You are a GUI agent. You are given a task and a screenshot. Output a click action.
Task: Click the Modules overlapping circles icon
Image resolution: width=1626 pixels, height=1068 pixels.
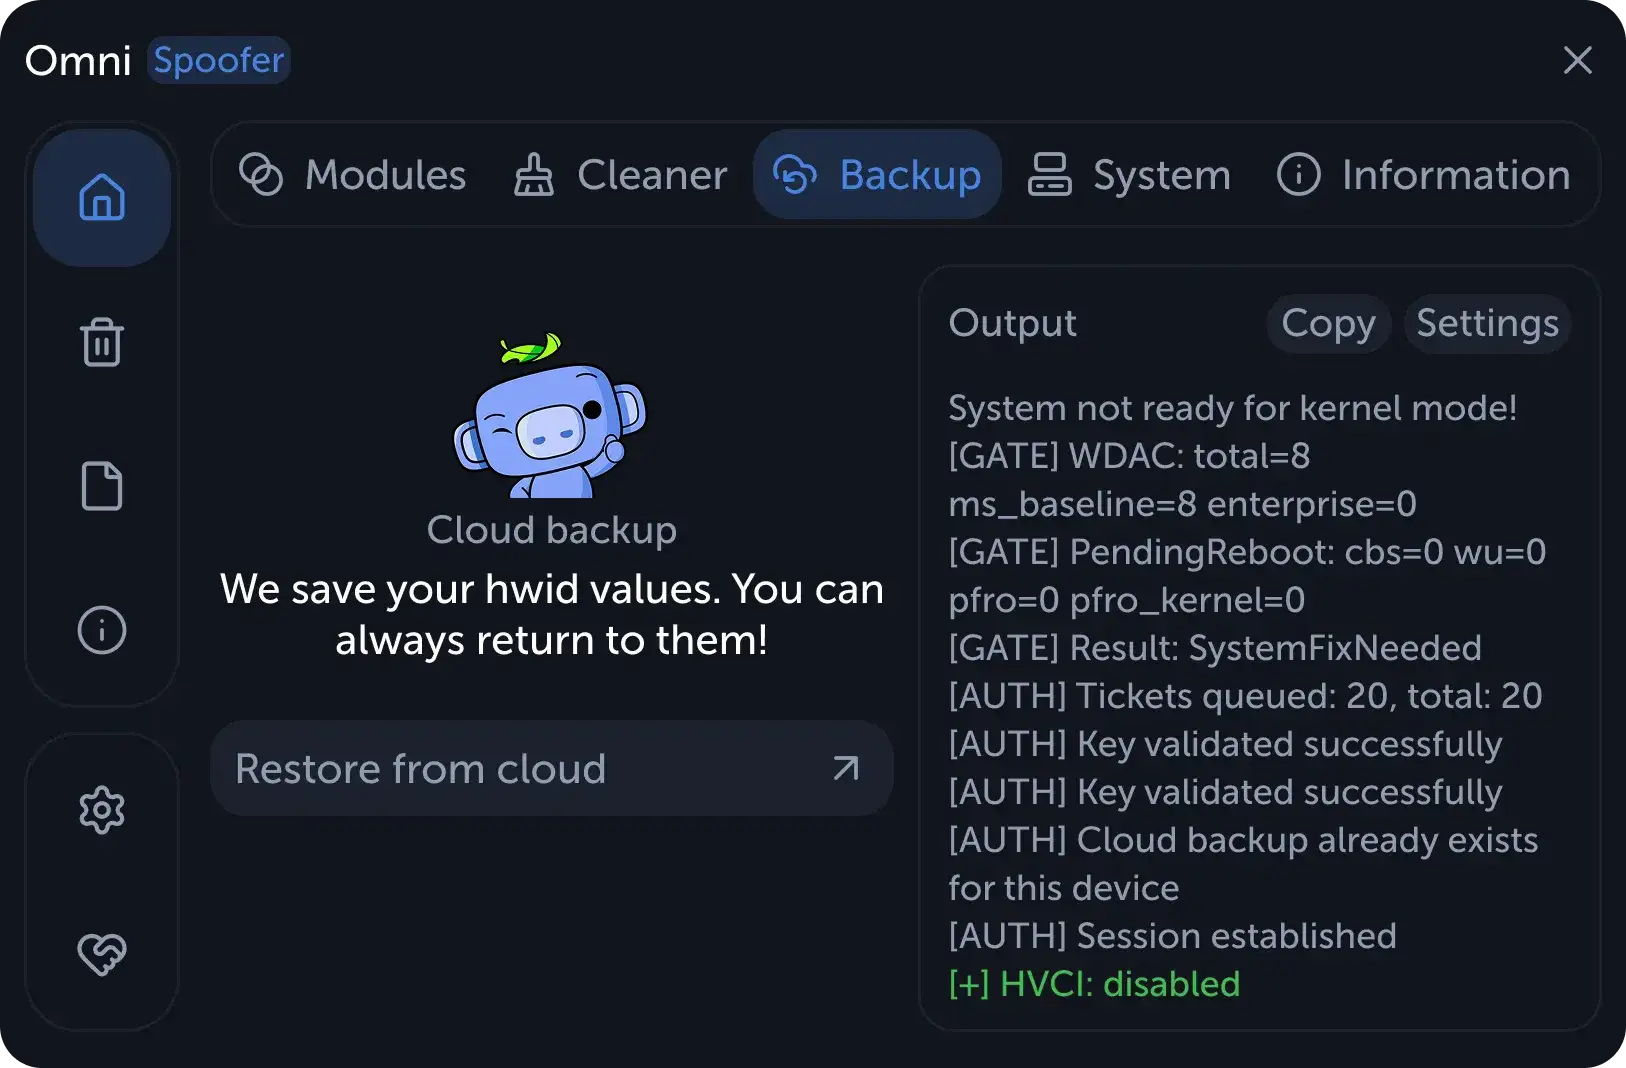point(261,174)
